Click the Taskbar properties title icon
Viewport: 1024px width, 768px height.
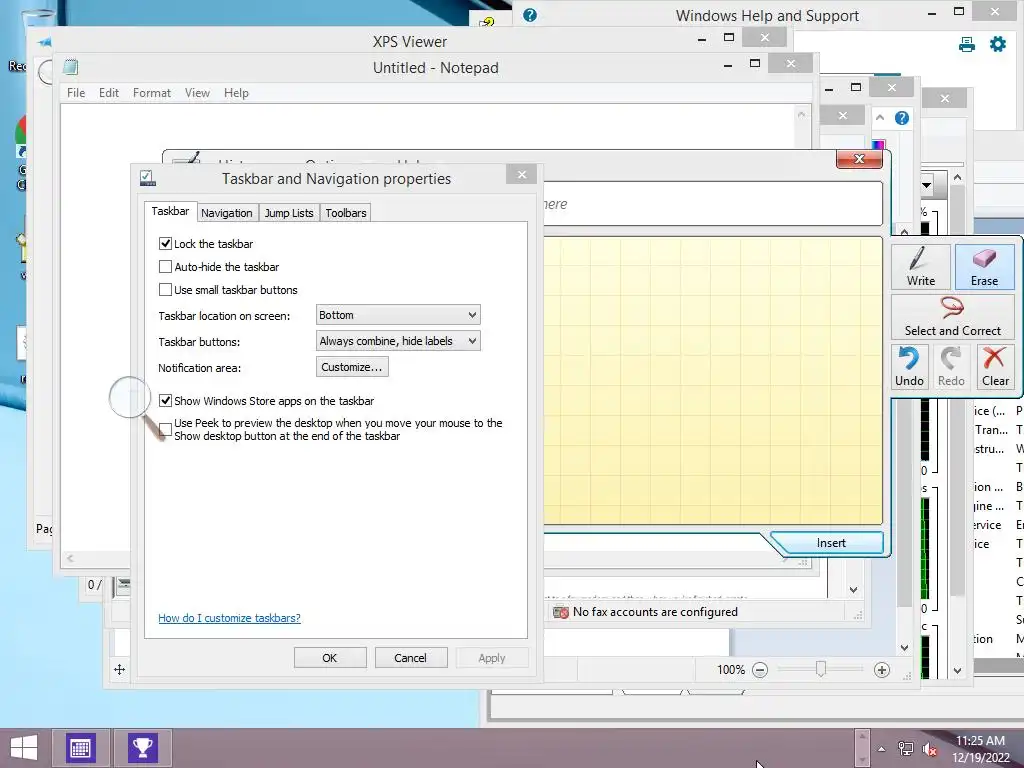pyautogui.click(x=148, y=178)
